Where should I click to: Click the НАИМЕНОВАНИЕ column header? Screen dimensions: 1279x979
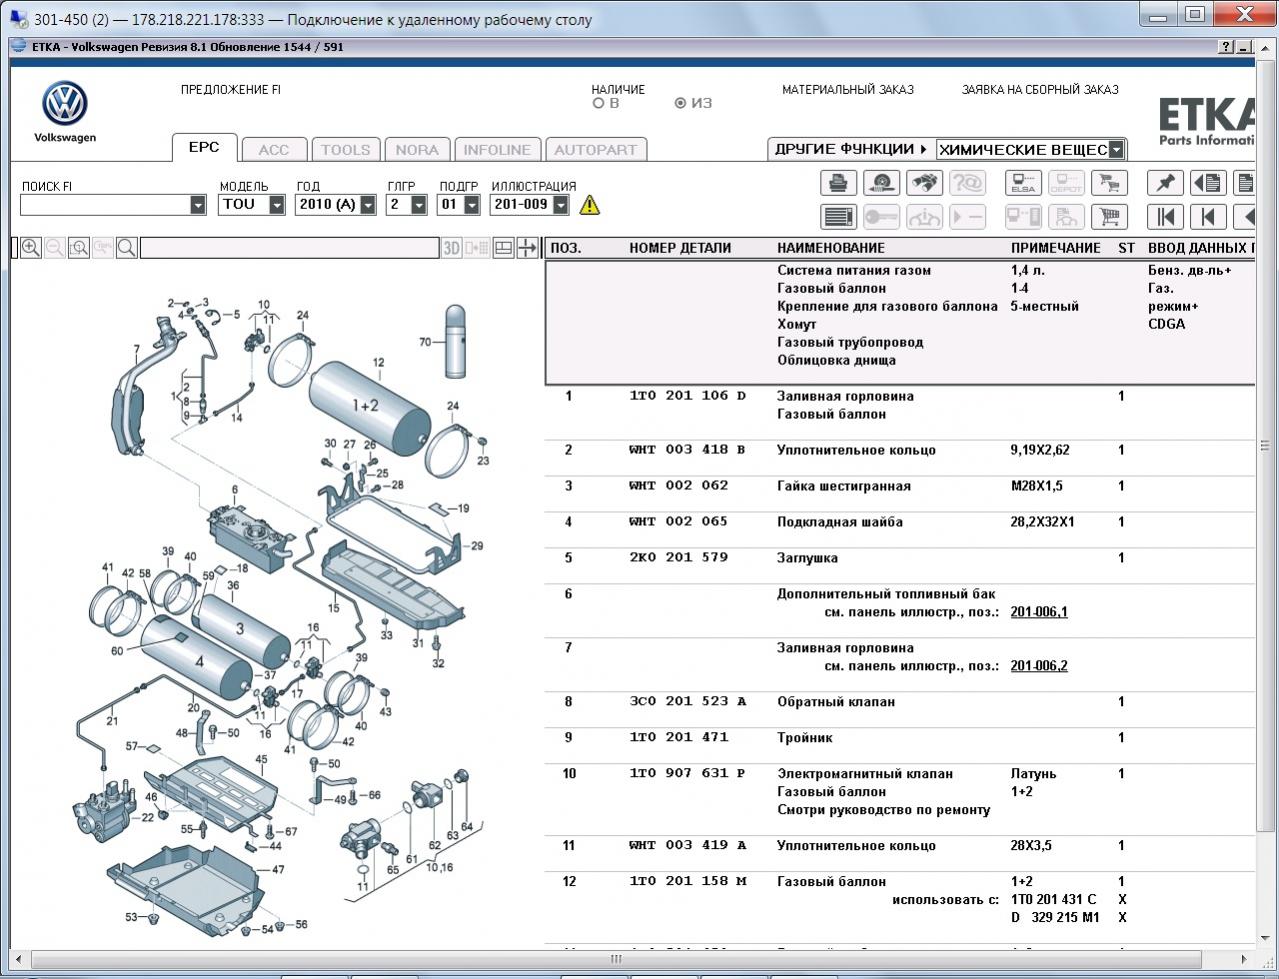point(831,248)
